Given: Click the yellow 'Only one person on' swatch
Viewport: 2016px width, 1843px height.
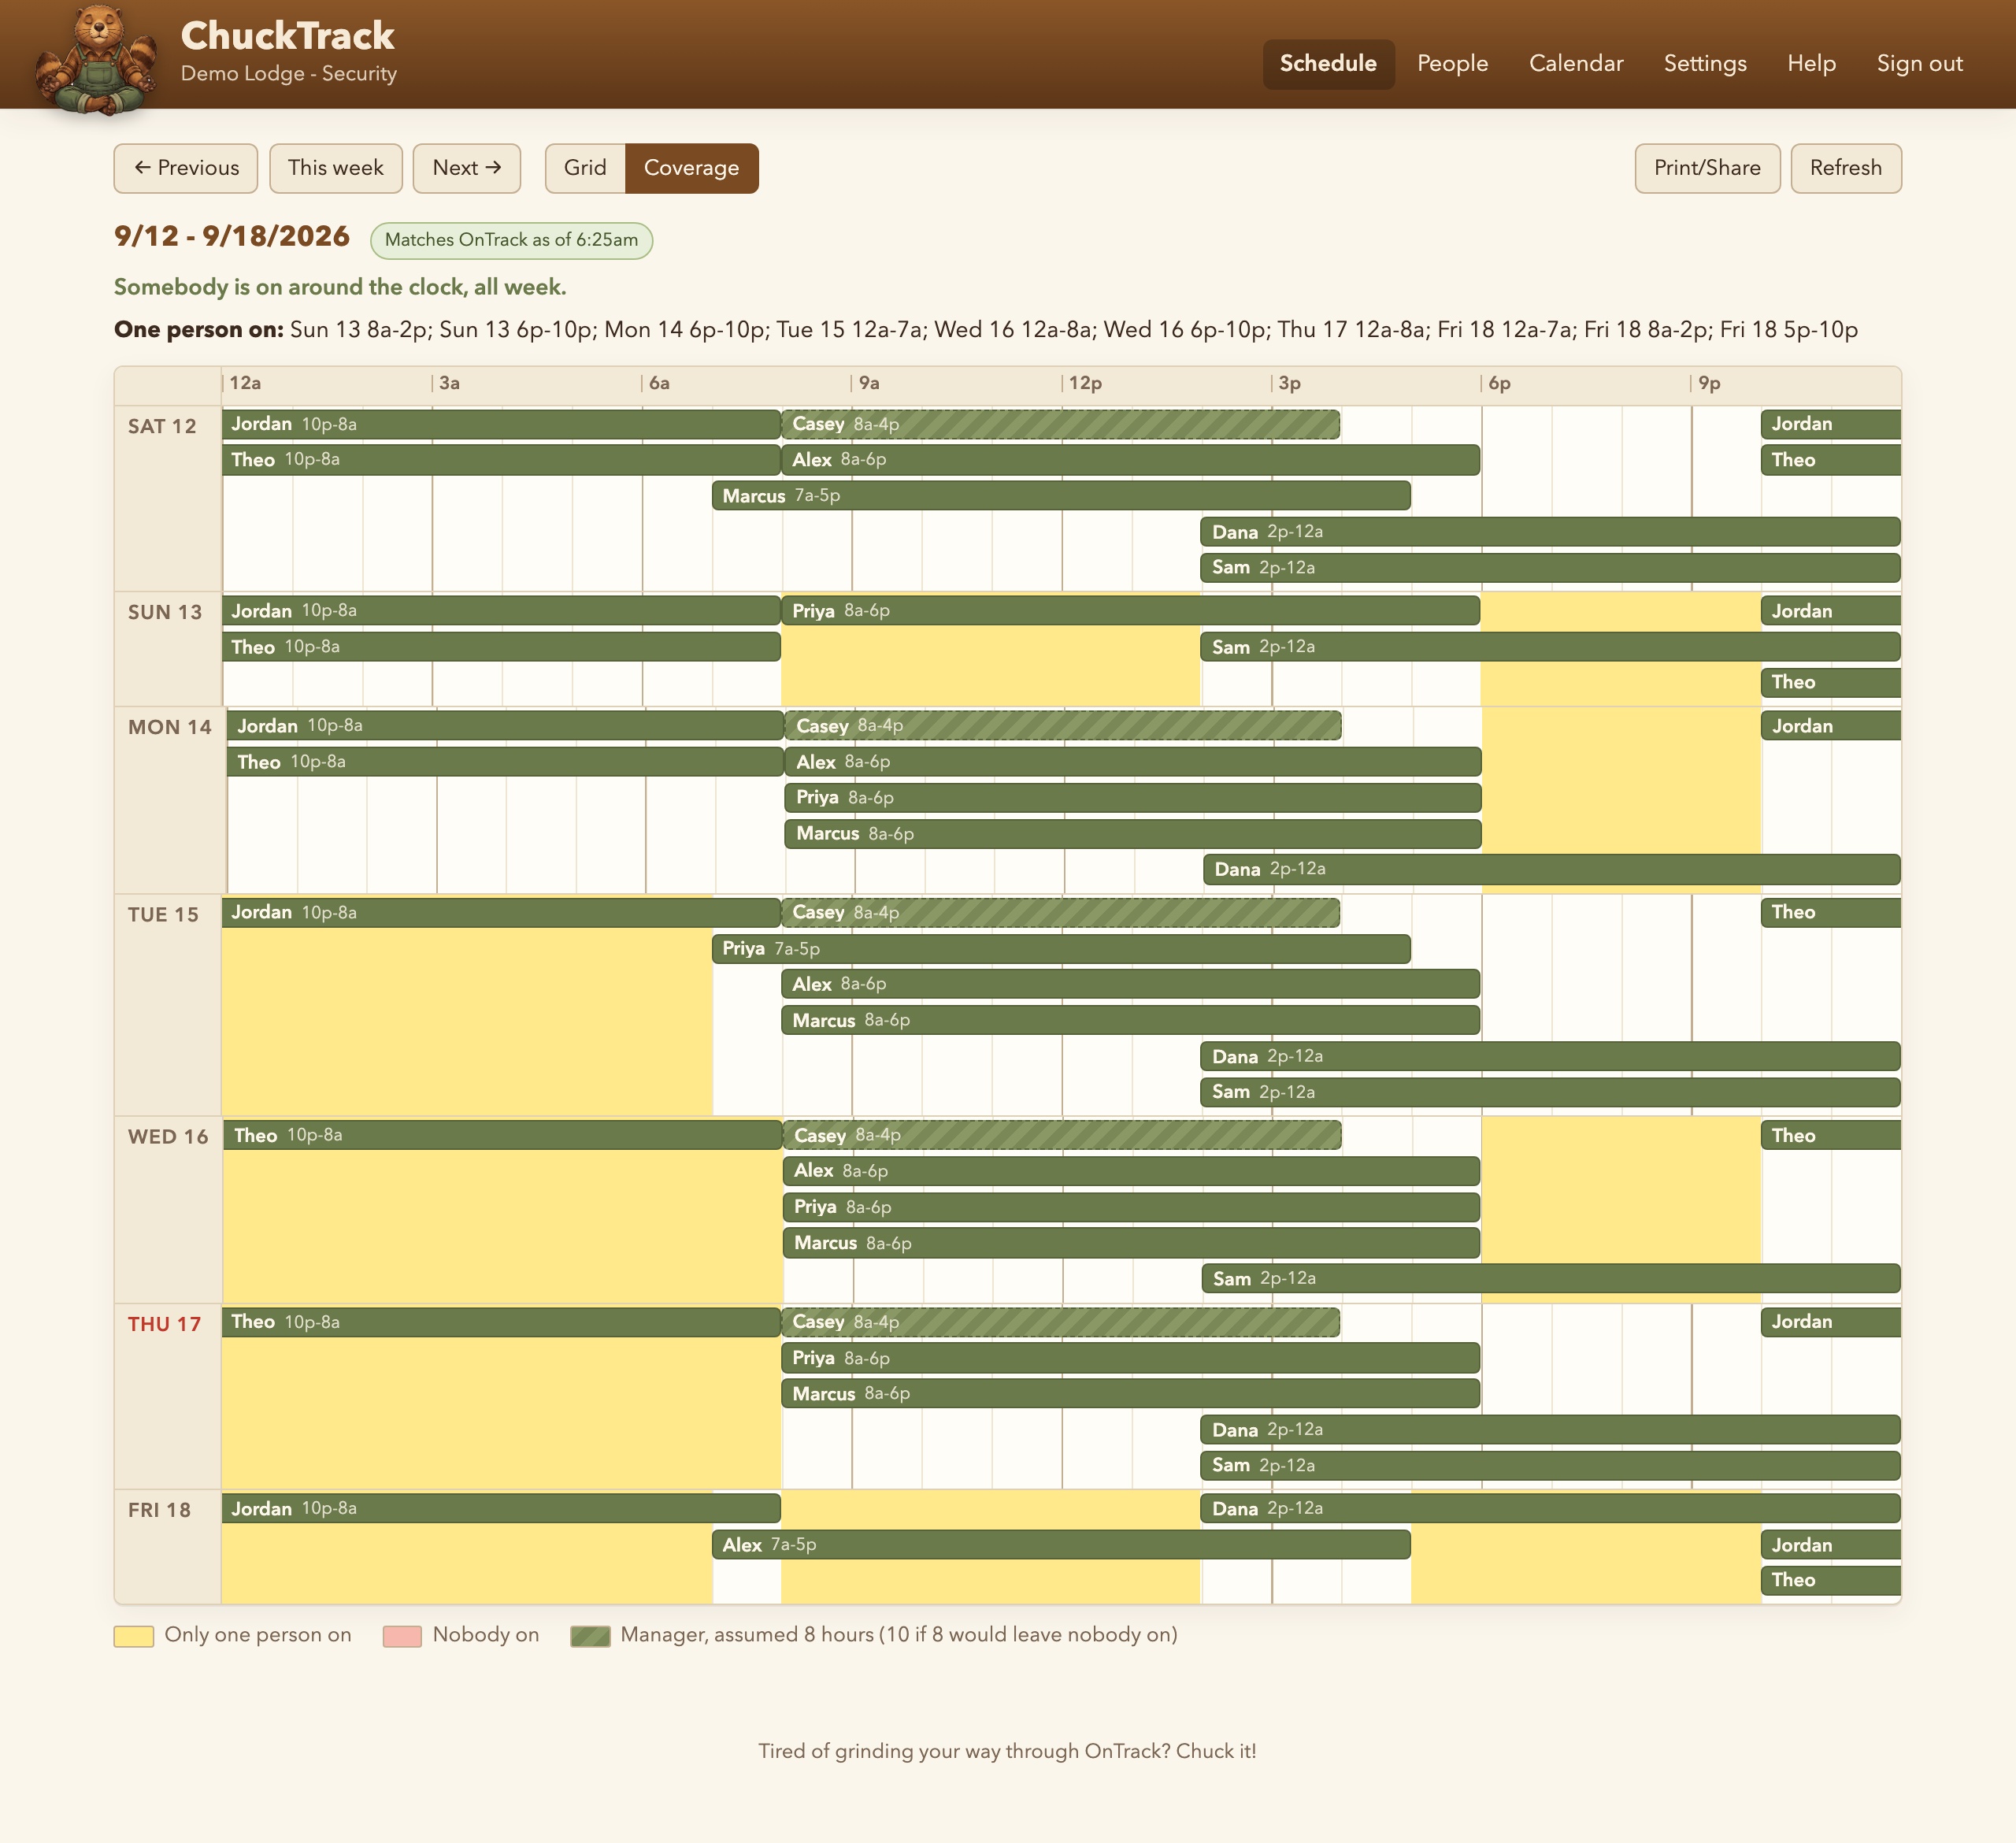Looking at the screenshot, I should pos(134,1636).
